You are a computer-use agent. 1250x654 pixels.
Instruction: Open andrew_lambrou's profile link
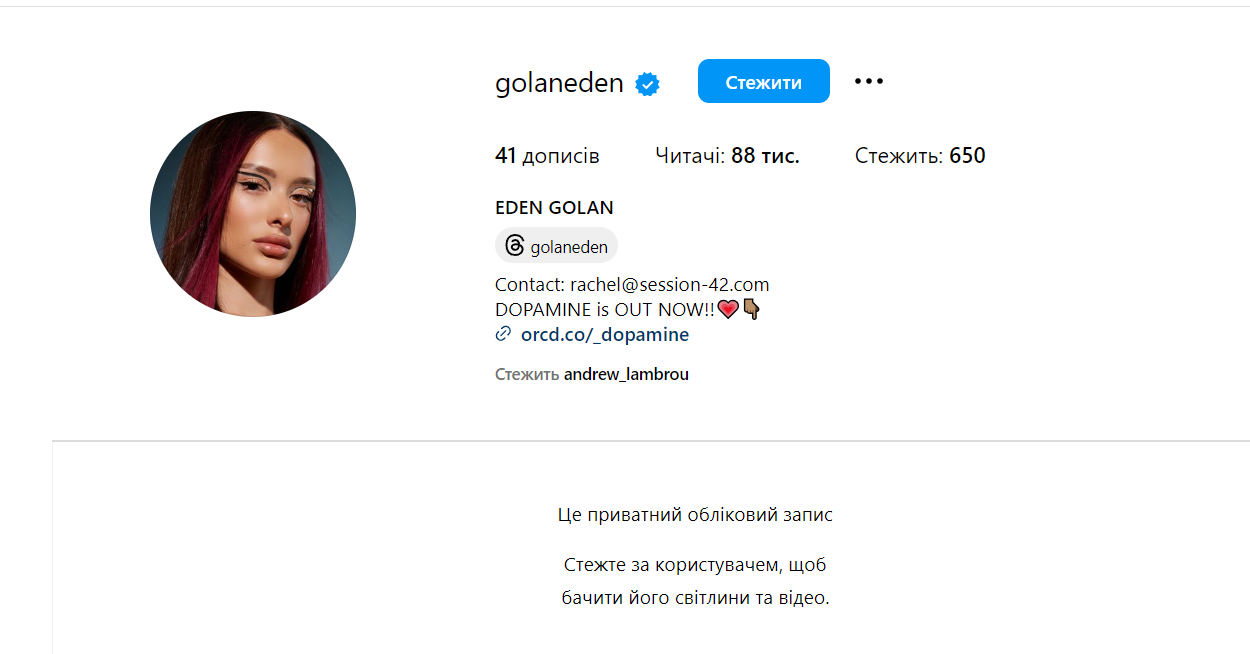point(626,375)
